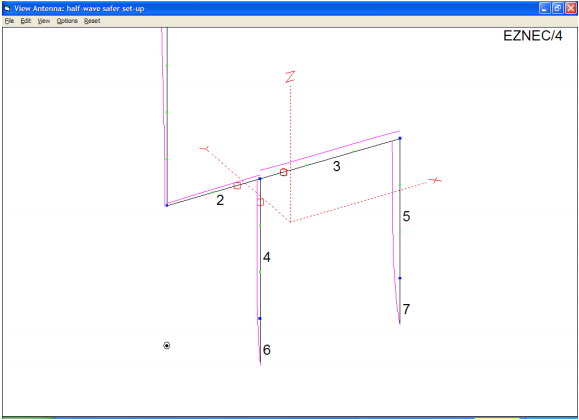Click the red load square atop wire 4

(260, 202)
